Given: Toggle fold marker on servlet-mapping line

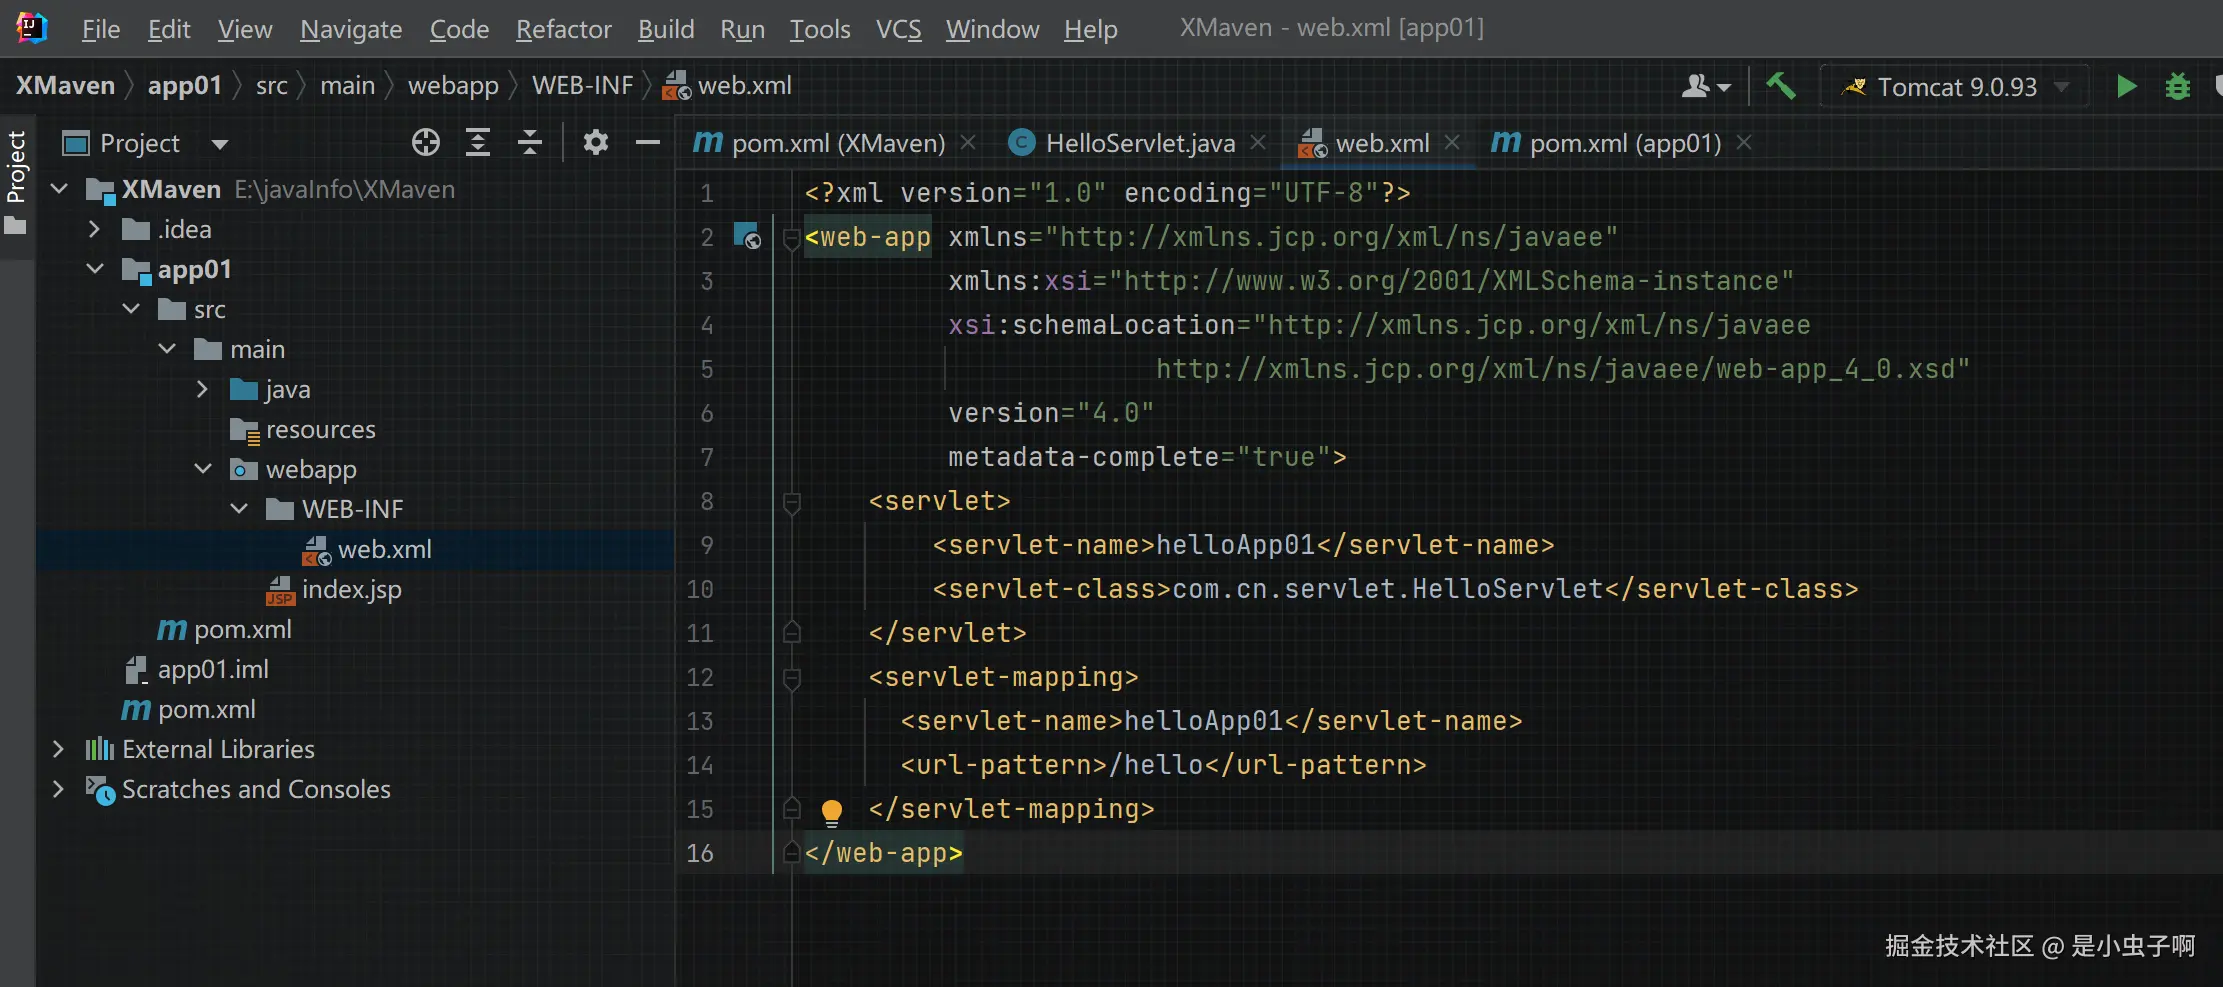Looking at the screenshot, I should click(791, 678).
